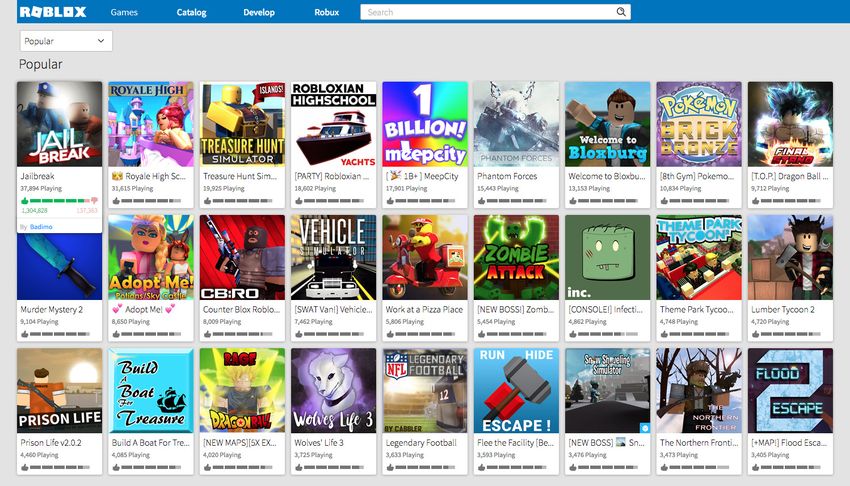Image resolution: width=850 pixels, height=486 pixels.
Task: Open the Zombie Attack thumbnail
Action: pos(516,257)
